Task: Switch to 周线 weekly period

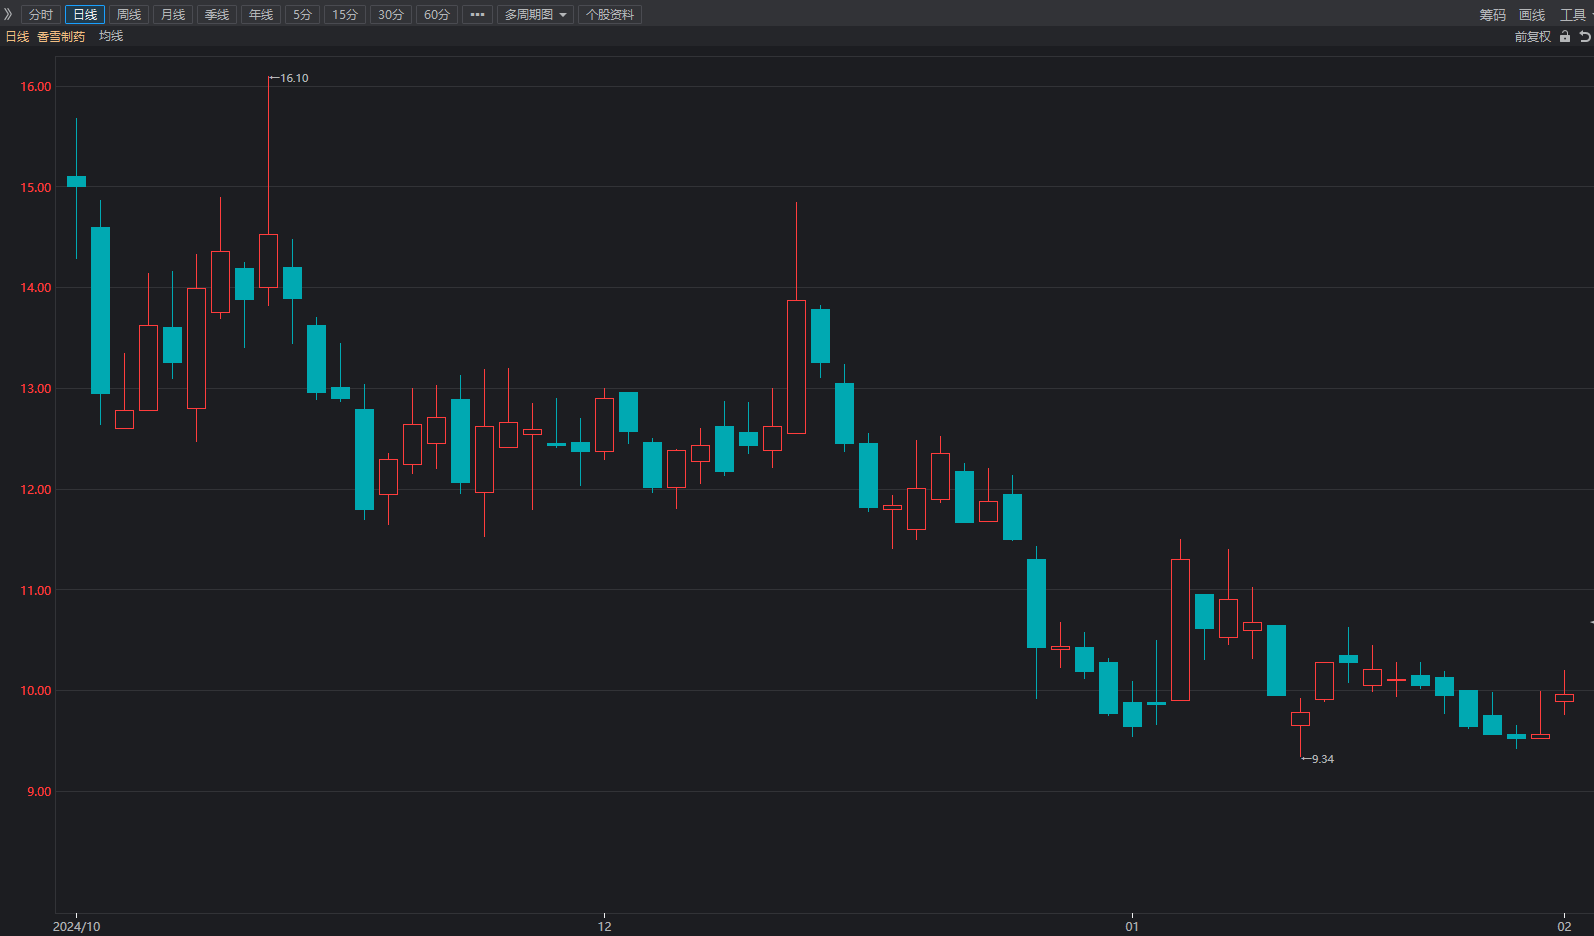Action: coord(129,15)
